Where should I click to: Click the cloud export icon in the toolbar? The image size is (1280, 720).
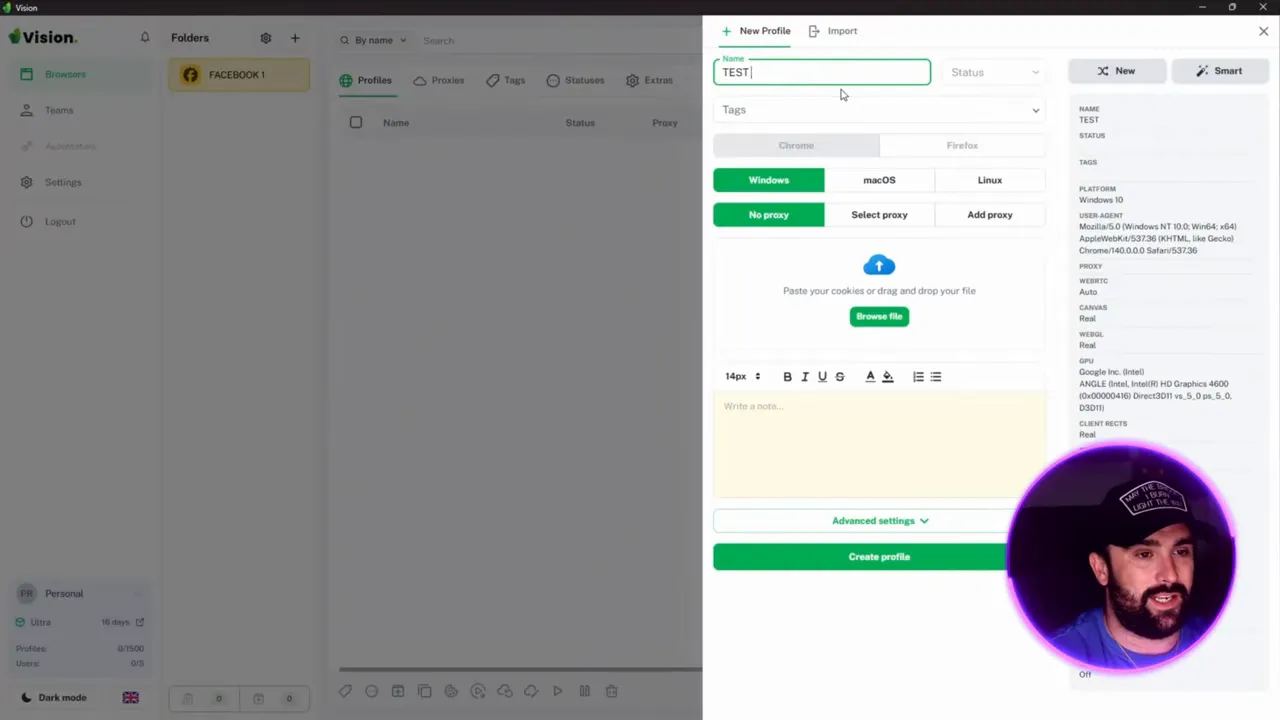tap(504, 691)
